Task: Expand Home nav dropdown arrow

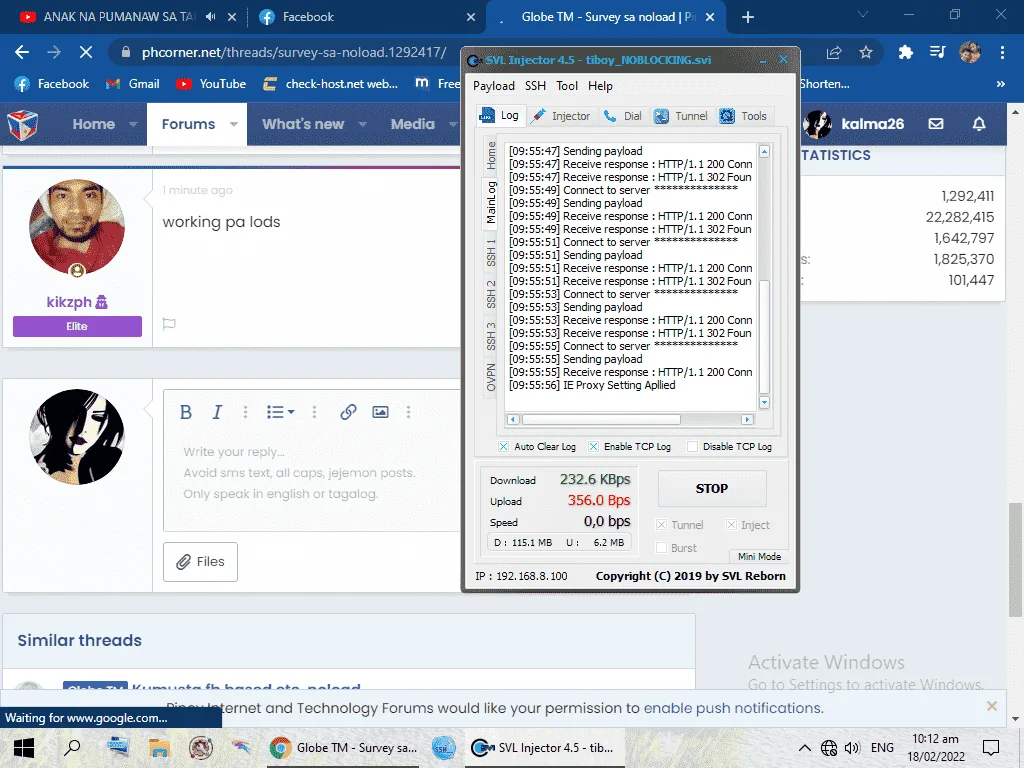Action: [133, 124]
